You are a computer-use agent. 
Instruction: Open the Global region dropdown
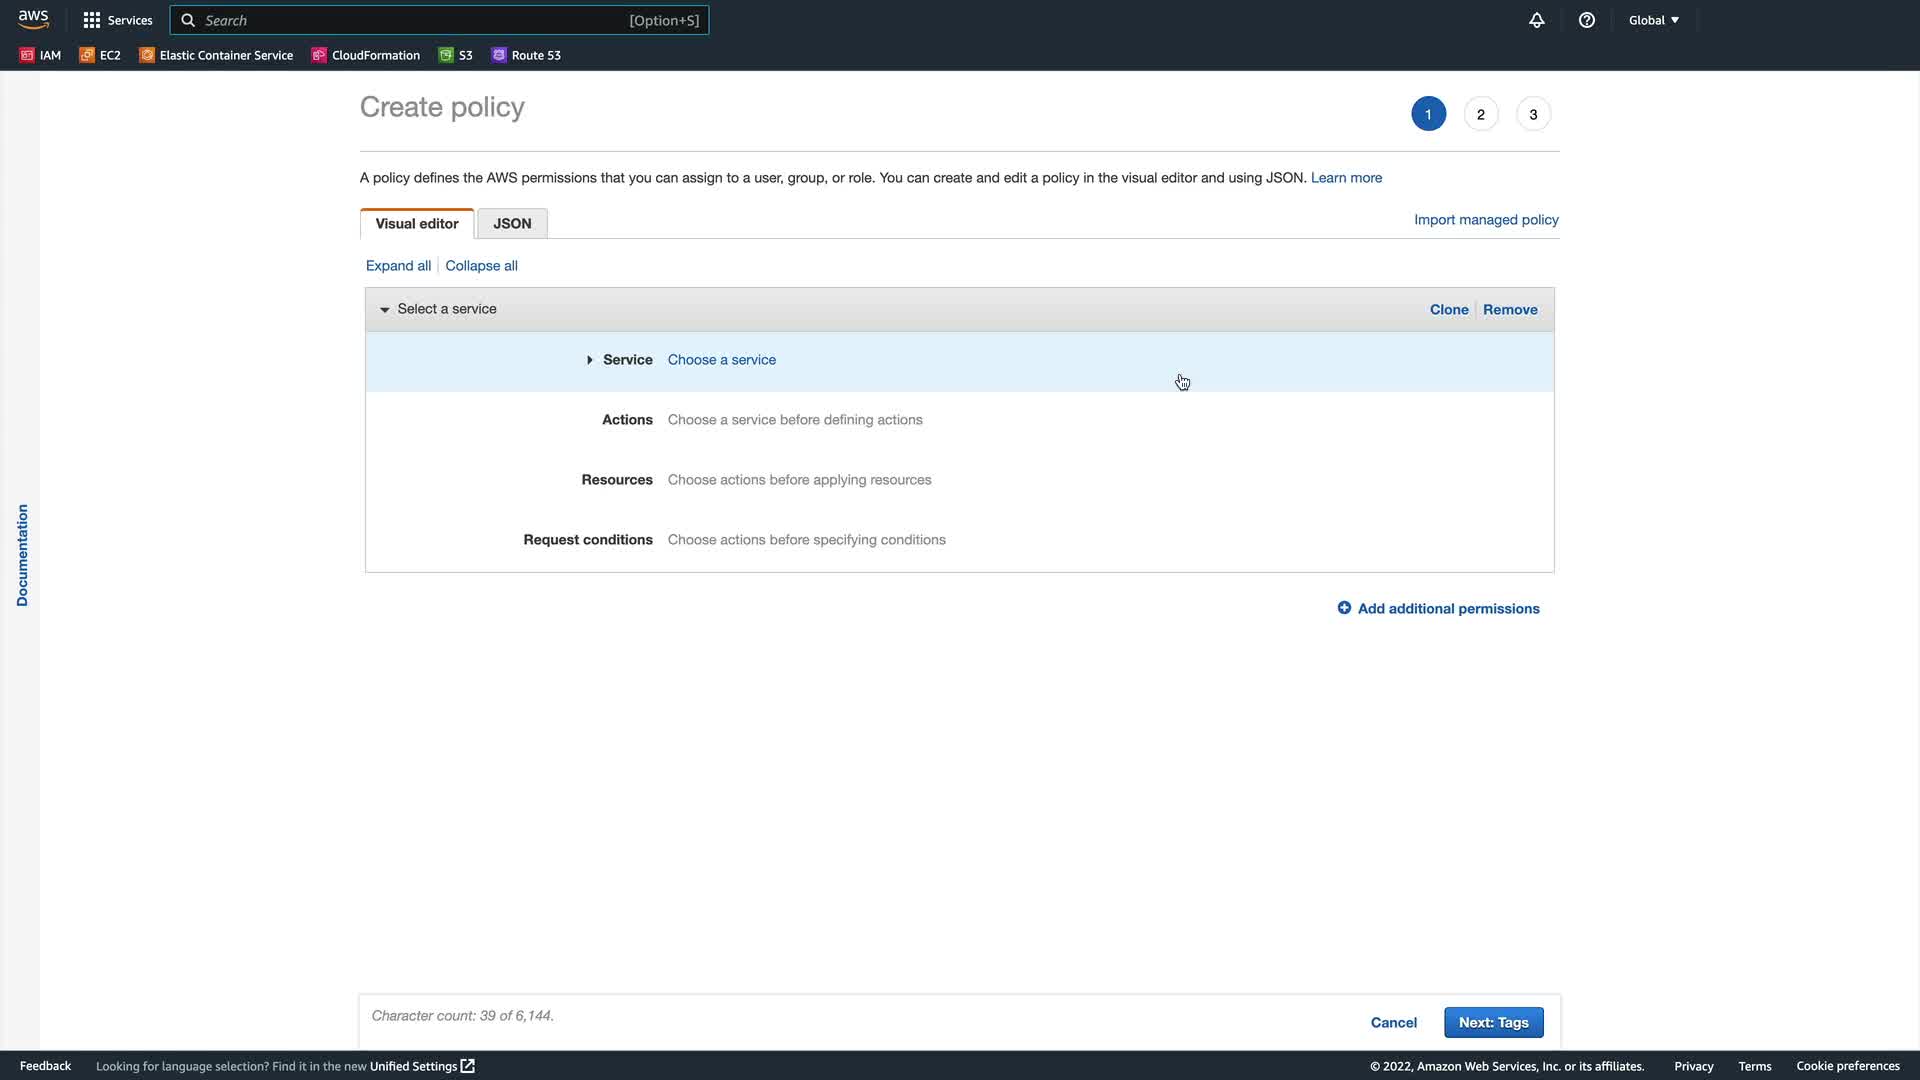click(x=1654, y=20)
